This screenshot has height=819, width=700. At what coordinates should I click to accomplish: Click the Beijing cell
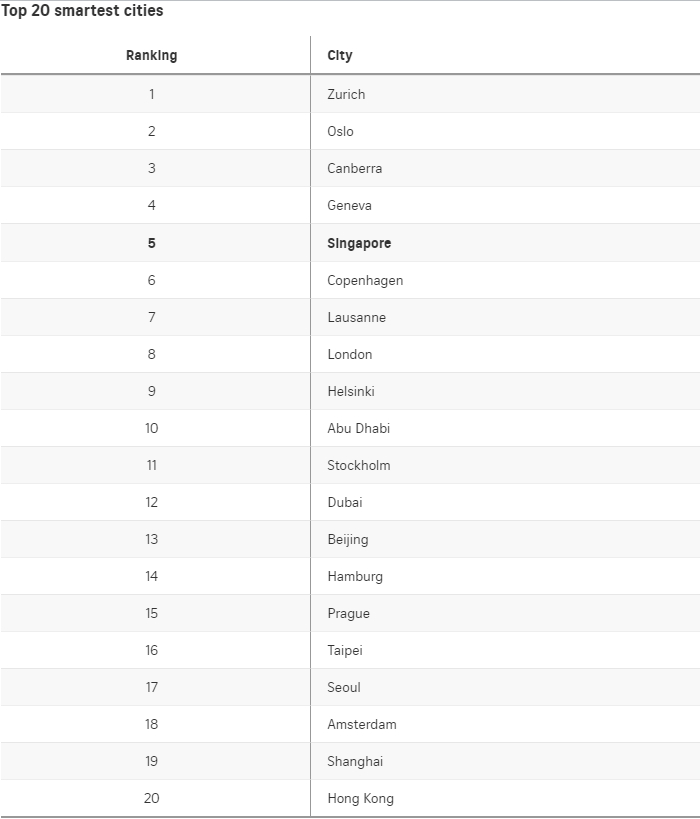347,540
